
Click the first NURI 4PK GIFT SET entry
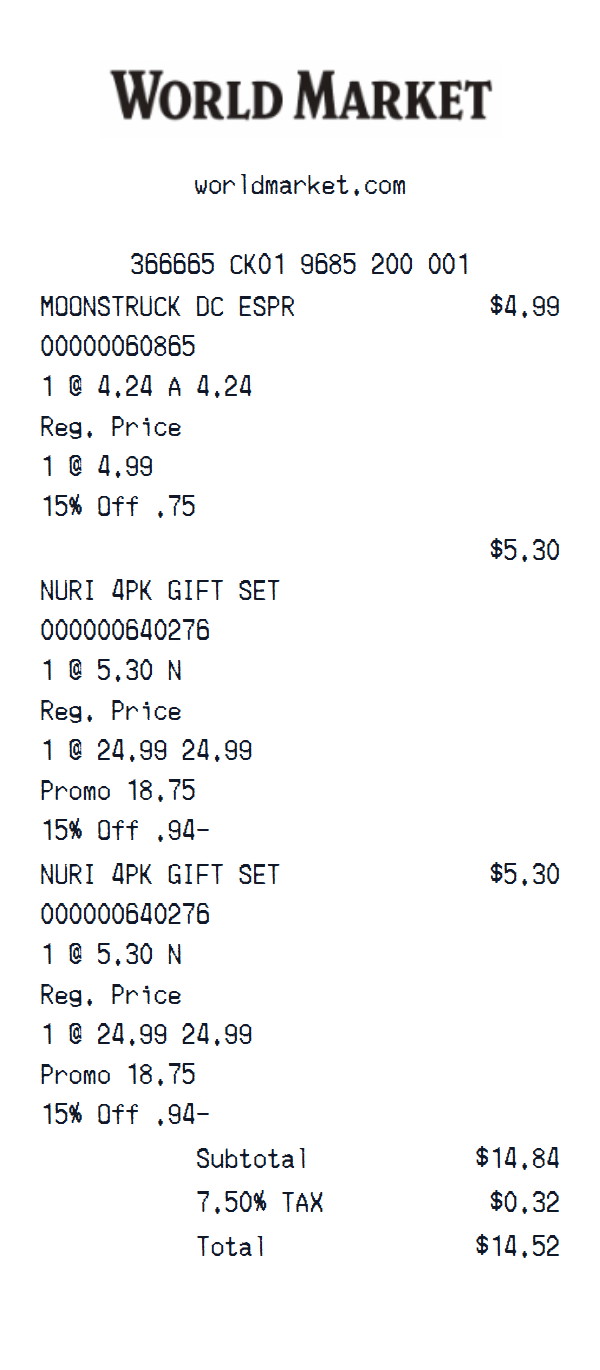click(x=160, y=591)
